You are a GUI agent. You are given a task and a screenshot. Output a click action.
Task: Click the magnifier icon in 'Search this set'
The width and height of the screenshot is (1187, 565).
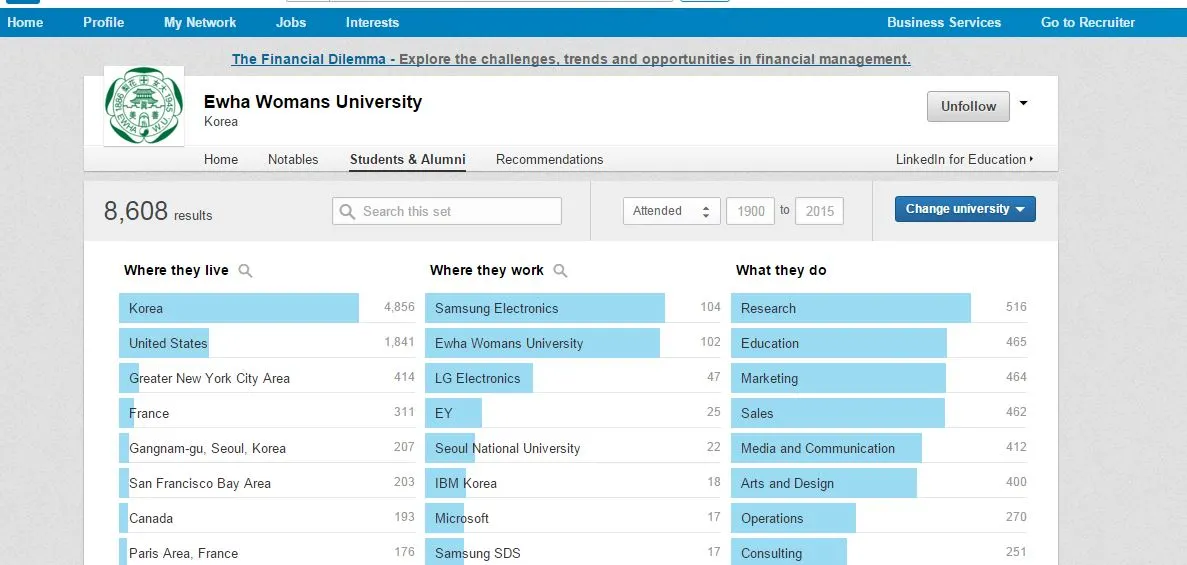tap(348, 211)
